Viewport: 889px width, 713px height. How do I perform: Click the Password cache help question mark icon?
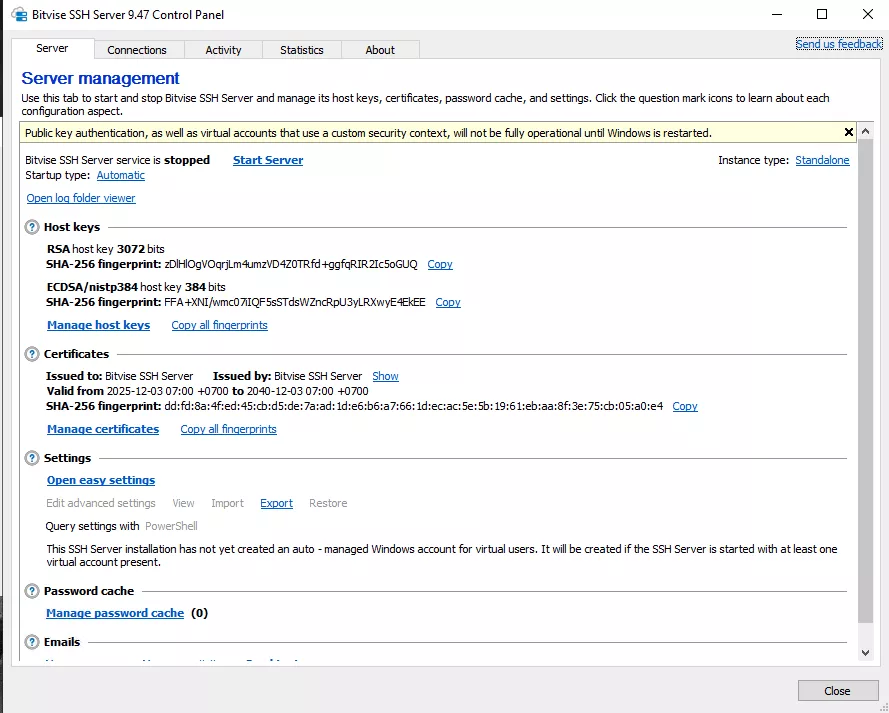[x=32, y=591]
